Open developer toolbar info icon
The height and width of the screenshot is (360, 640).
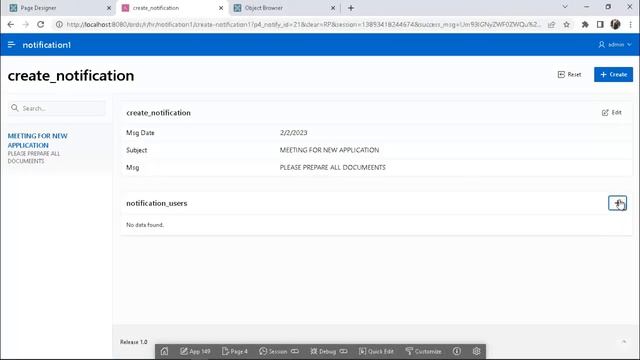(x=457, y=351)
